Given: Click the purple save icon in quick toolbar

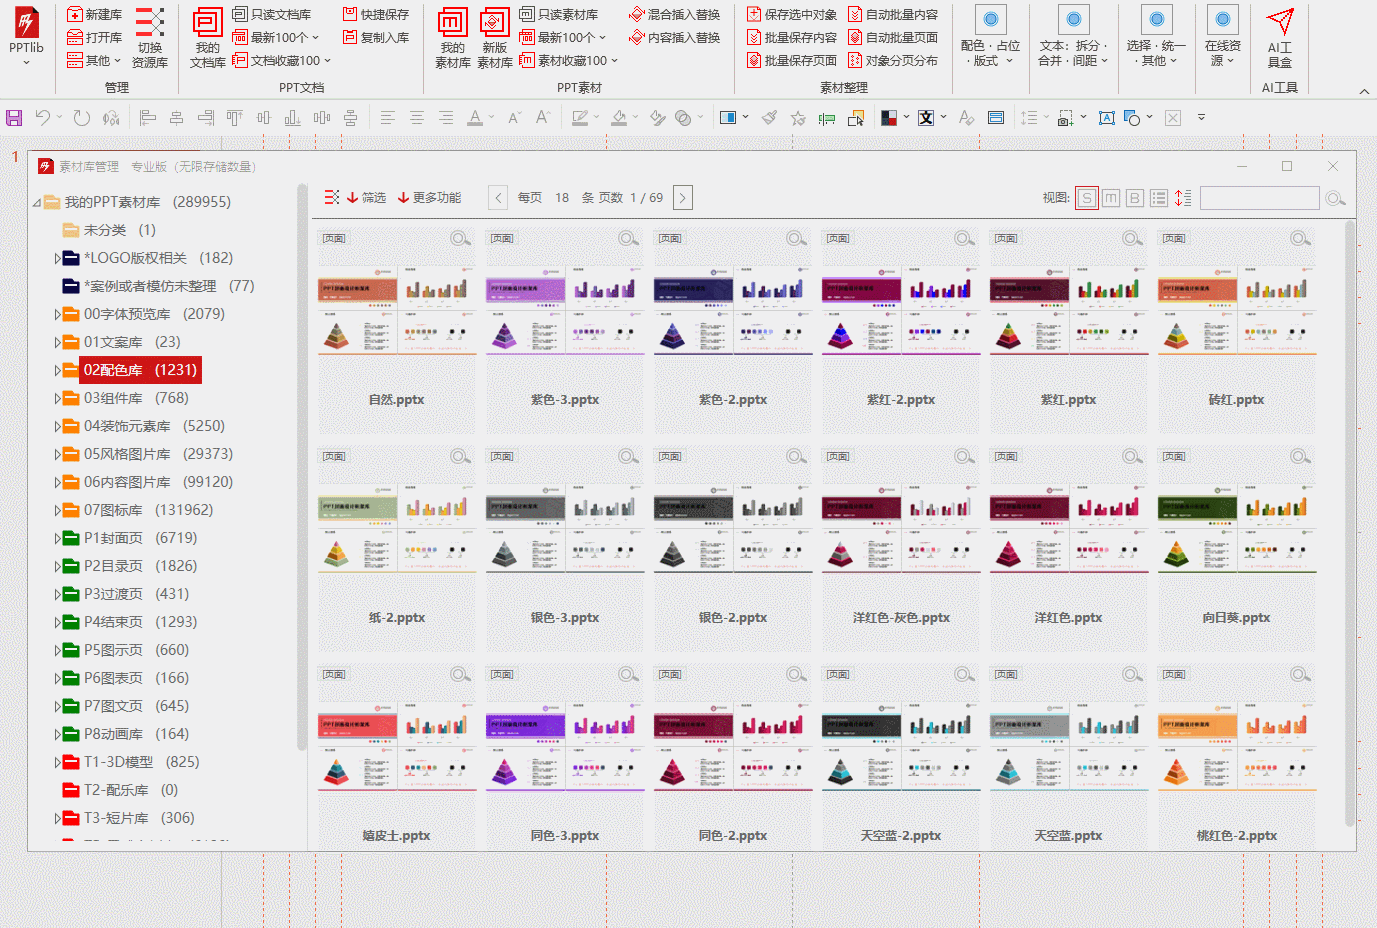Looking at the screenshot, I should click(14, 118).
